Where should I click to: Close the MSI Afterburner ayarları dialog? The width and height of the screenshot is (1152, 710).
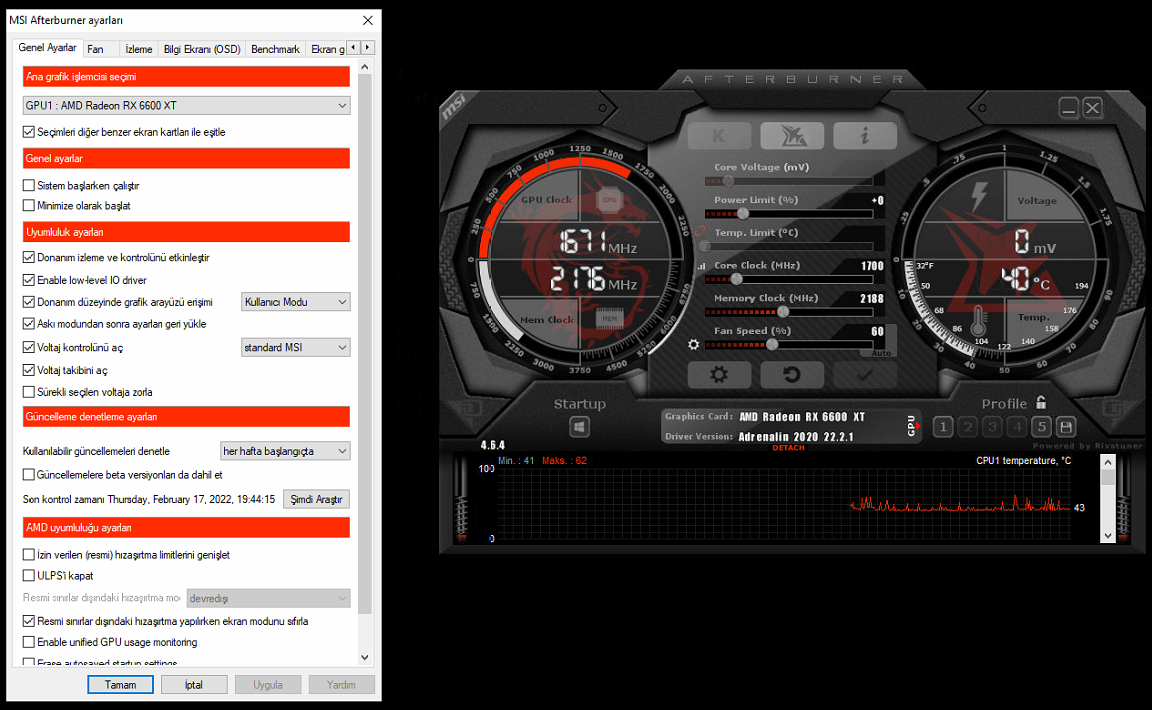[368, 21]
